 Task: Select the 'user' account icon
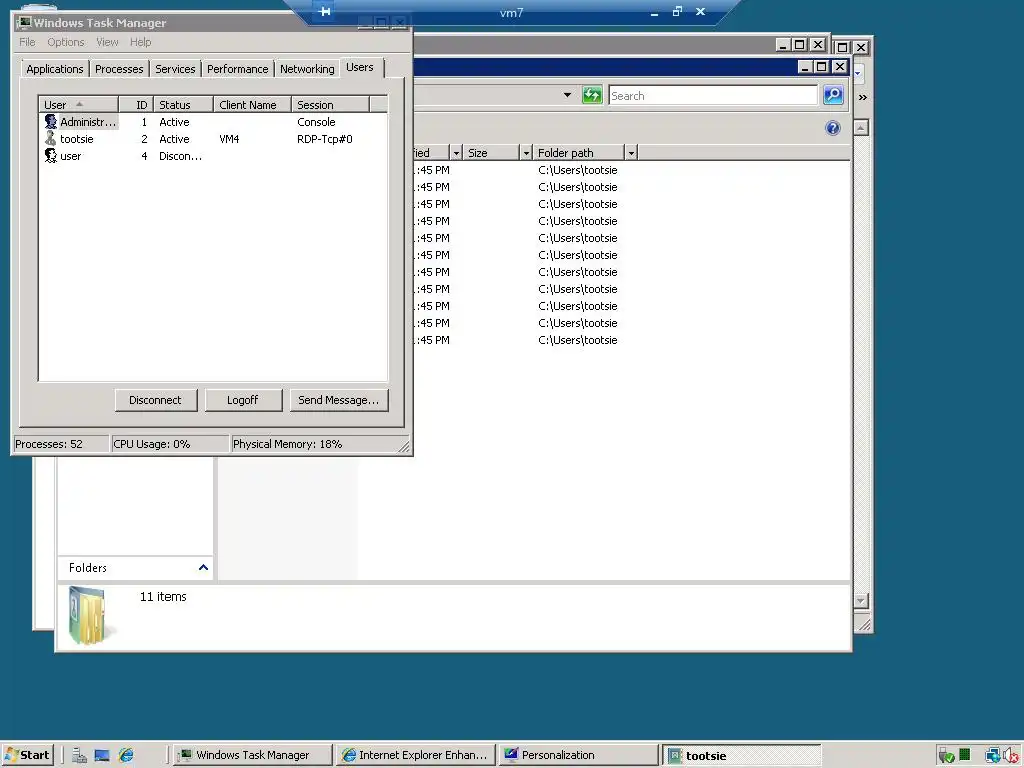(x=50, y=155)
